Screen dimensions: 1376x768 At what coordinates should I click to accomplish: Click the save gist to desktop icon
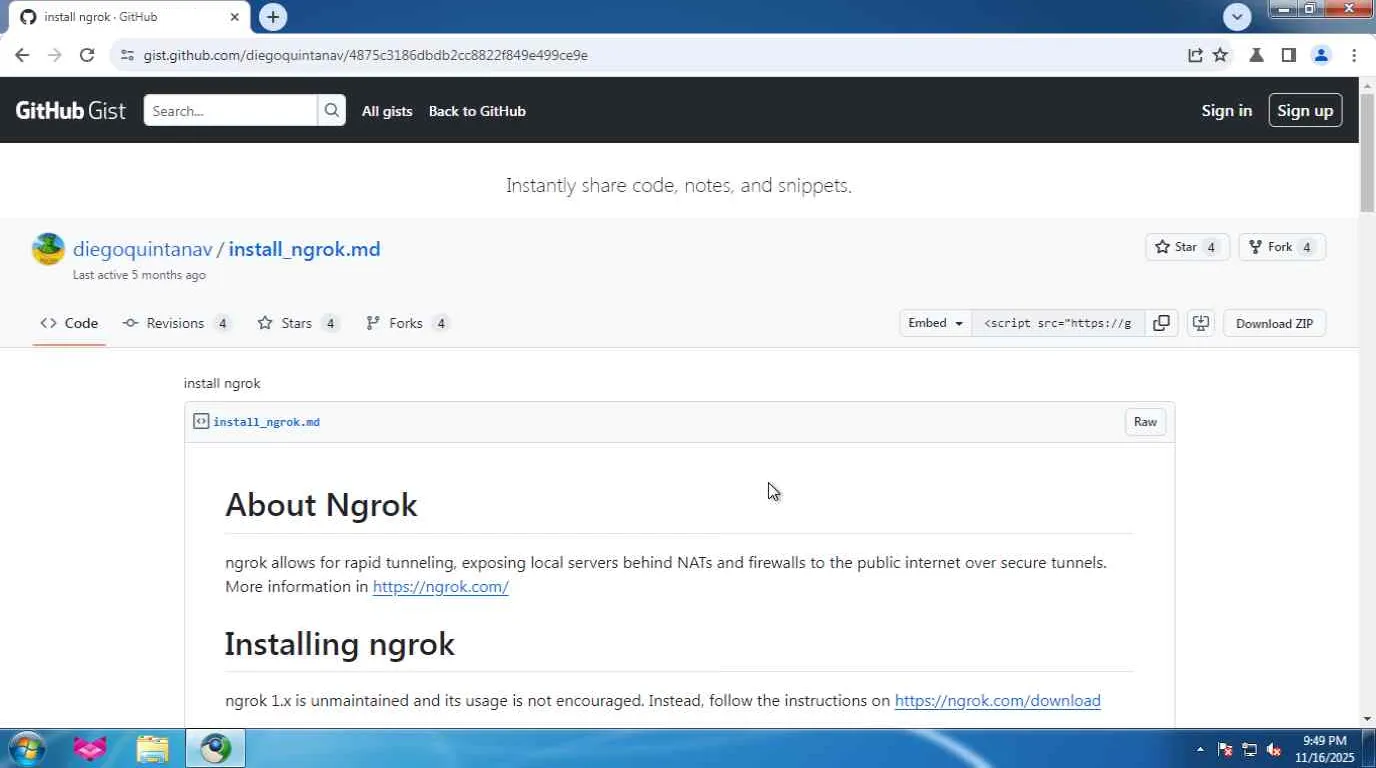[1201, 323]
